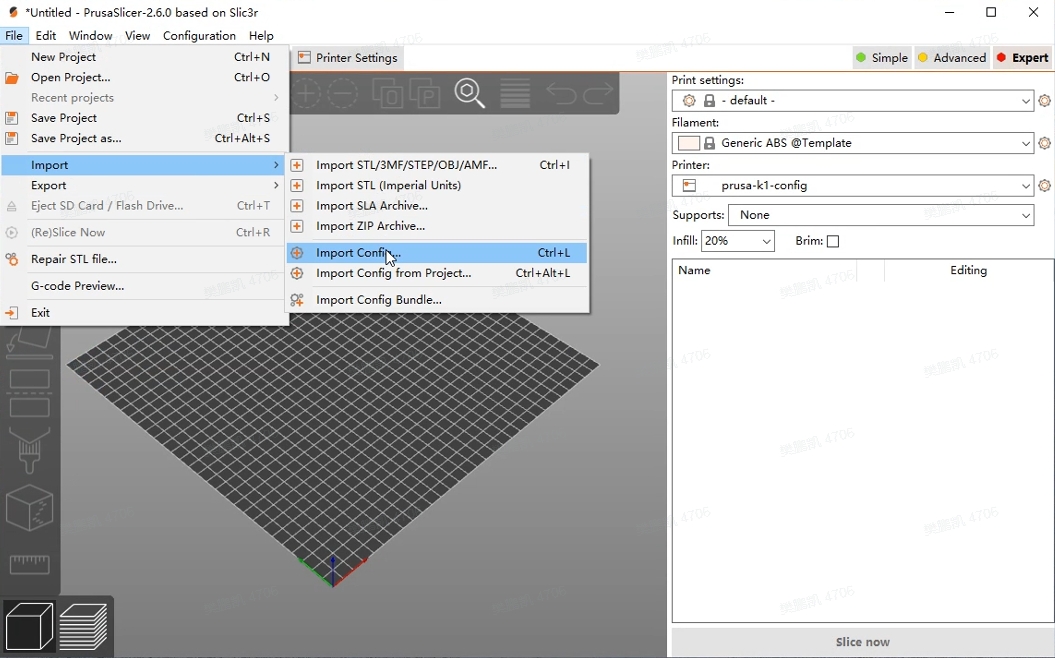
Task: Click the File menu
Action: (14, 36)
